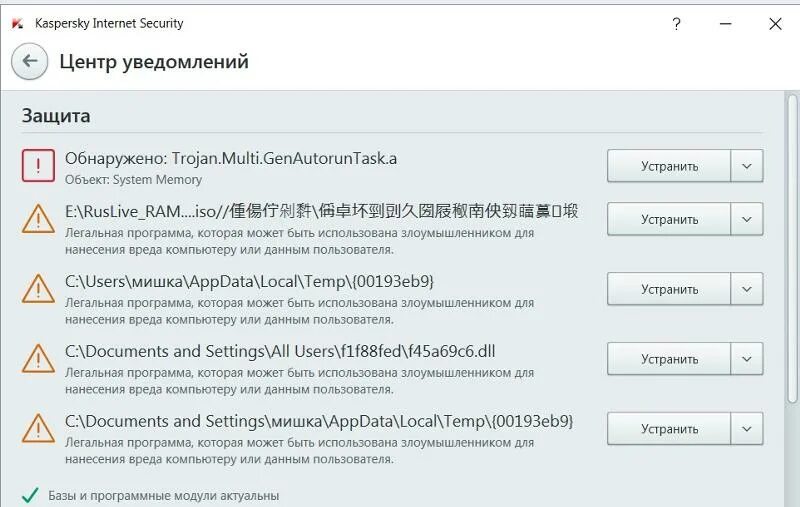This screenshot has height=507, width=800.
Task: Click the Защита section heading
Action: click(56, 116)
